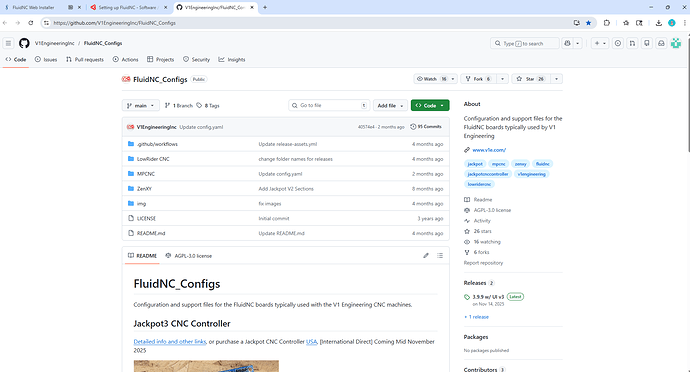The height and width of the screenshot is (372, 690).
Task: Open the LICENSE file
Action: [146, 218]
